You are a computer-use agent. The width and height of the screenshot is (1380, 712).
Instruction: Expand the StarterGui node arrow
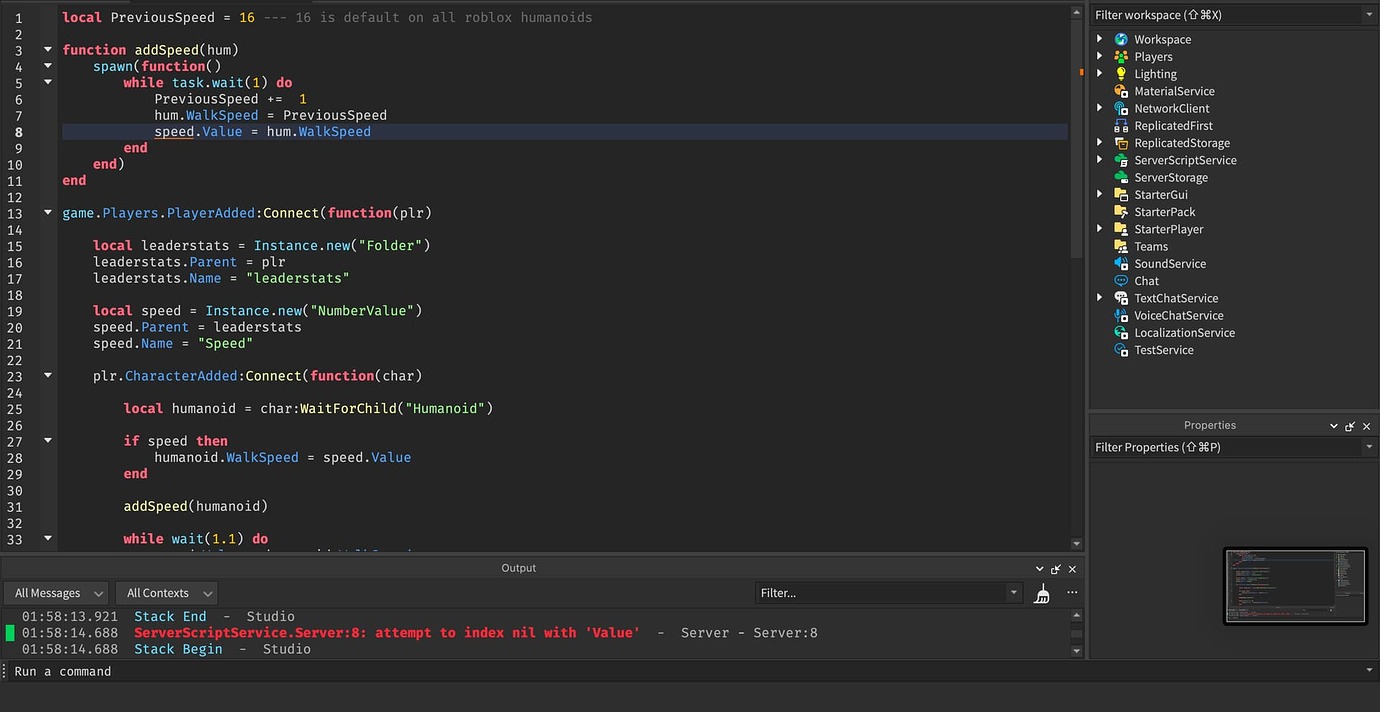click(x=1100, y=195)
